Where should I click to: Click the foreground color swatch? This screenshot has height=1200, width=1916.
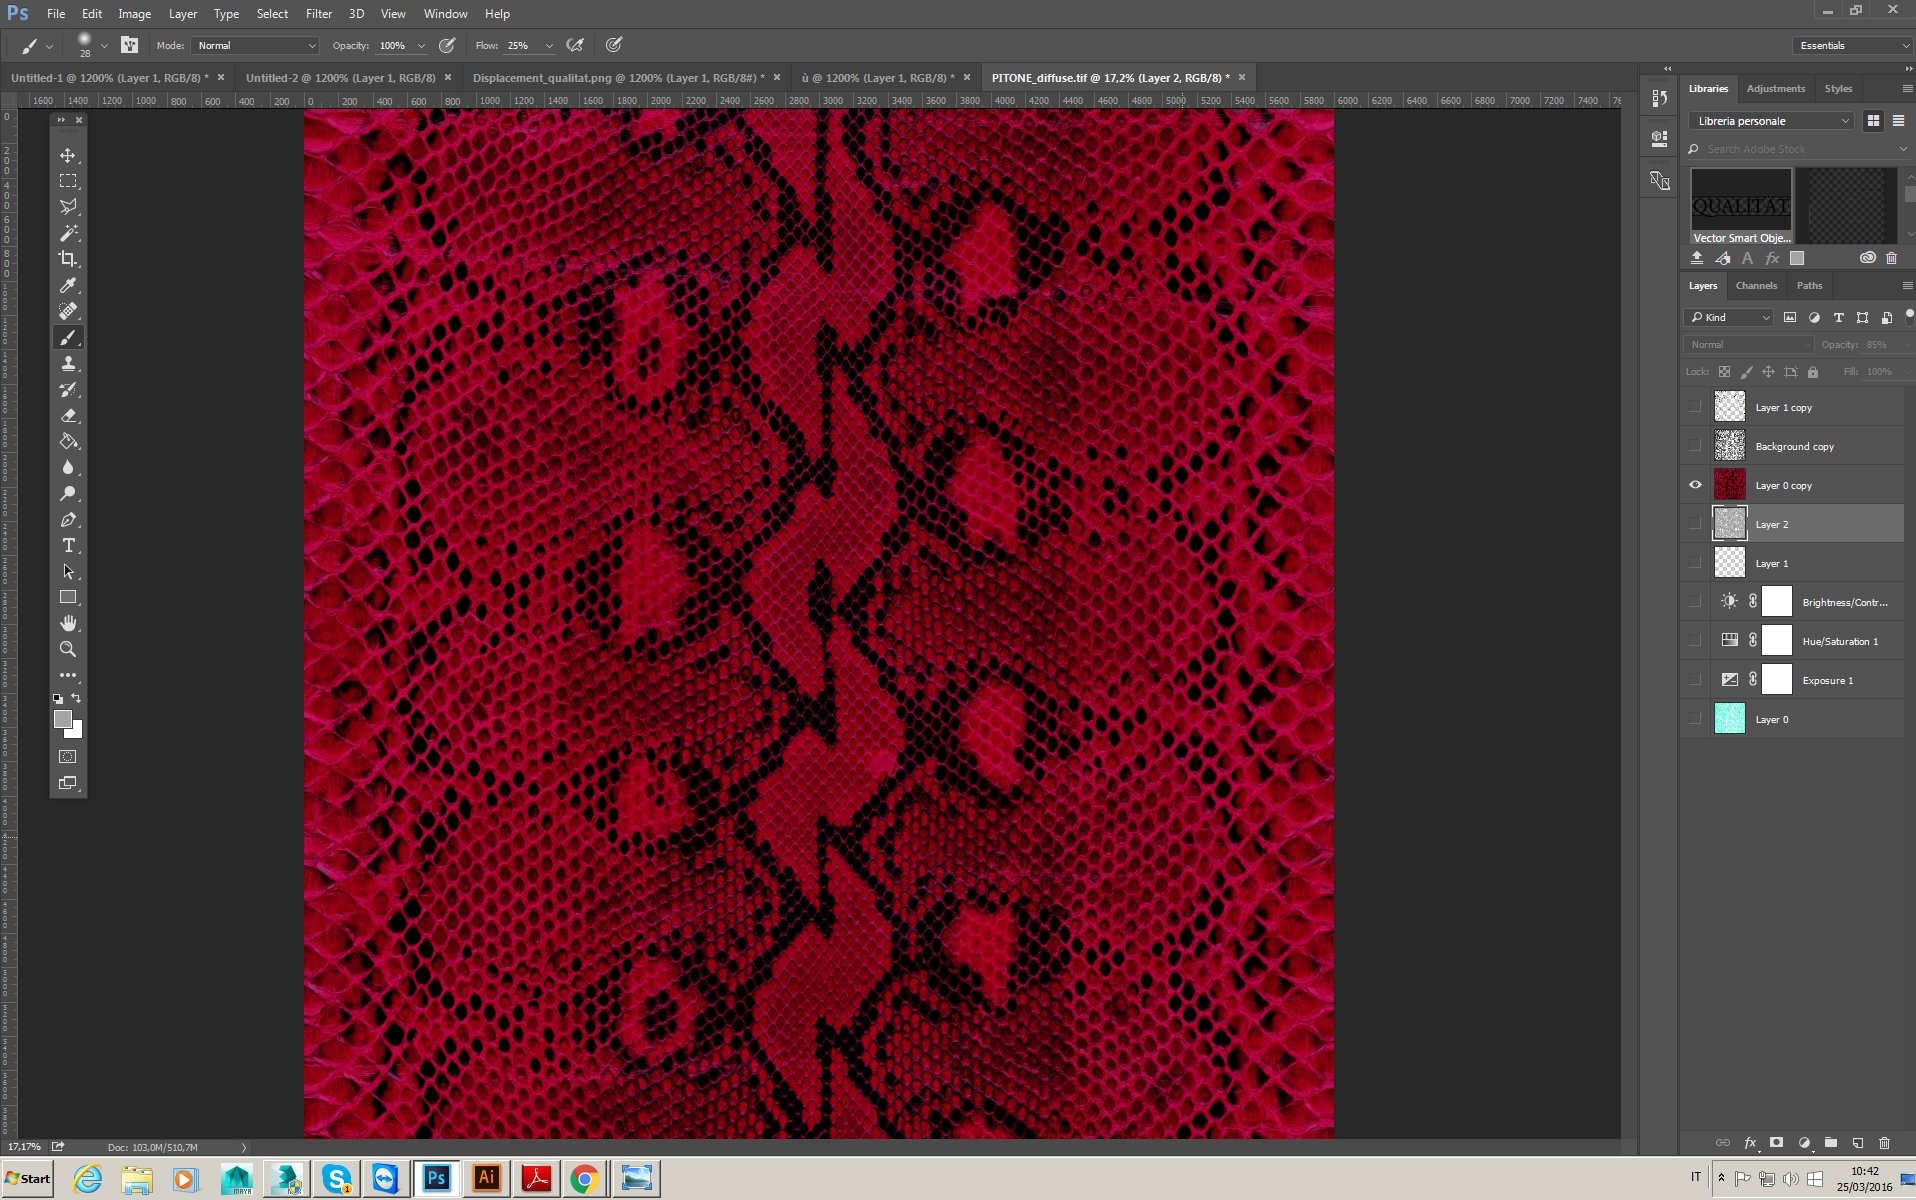pos(62,719)
